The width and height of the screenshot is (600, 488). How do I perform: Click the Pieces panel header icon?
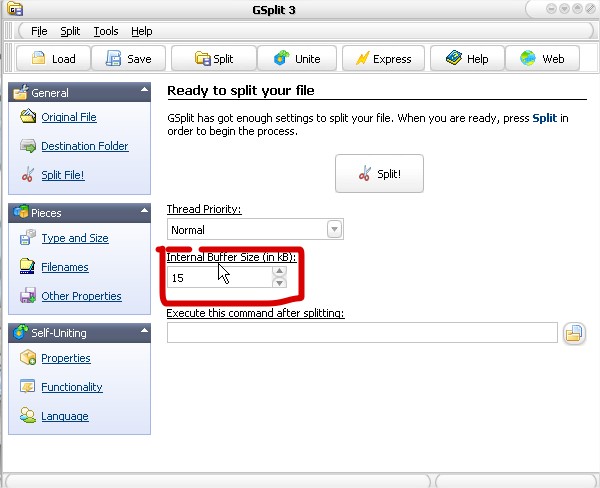pyautogui.click(x=21, y=212)
